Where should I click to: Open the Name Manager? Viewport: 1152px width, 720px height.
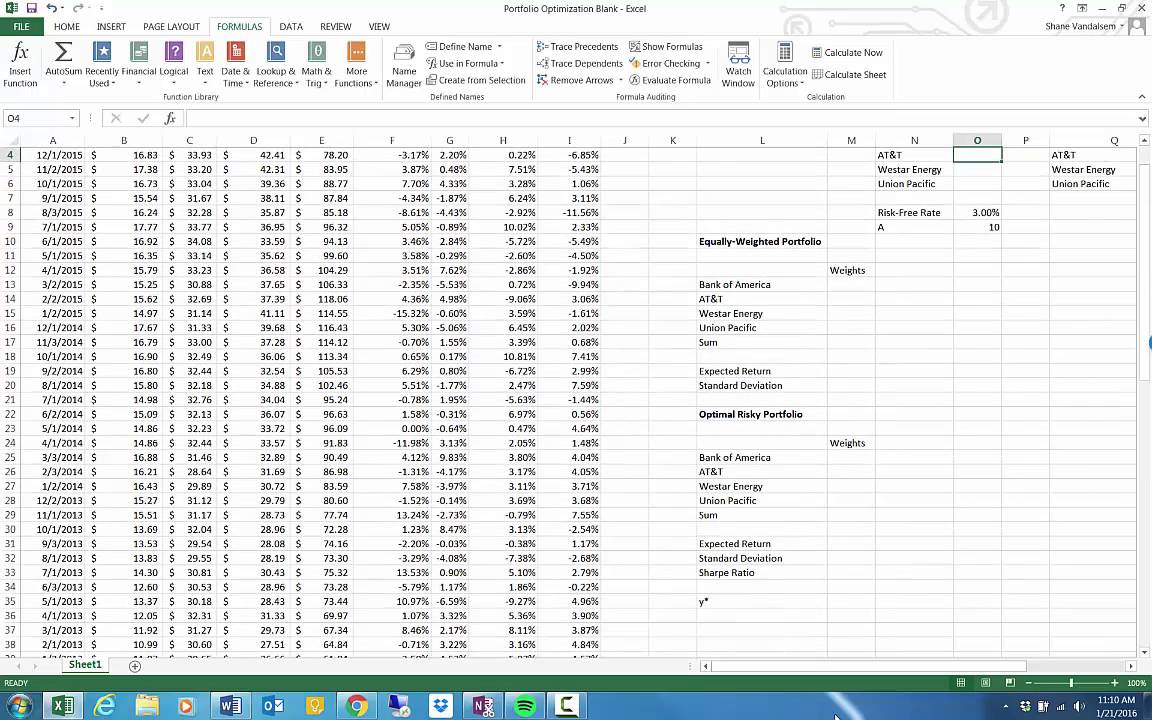404,65
